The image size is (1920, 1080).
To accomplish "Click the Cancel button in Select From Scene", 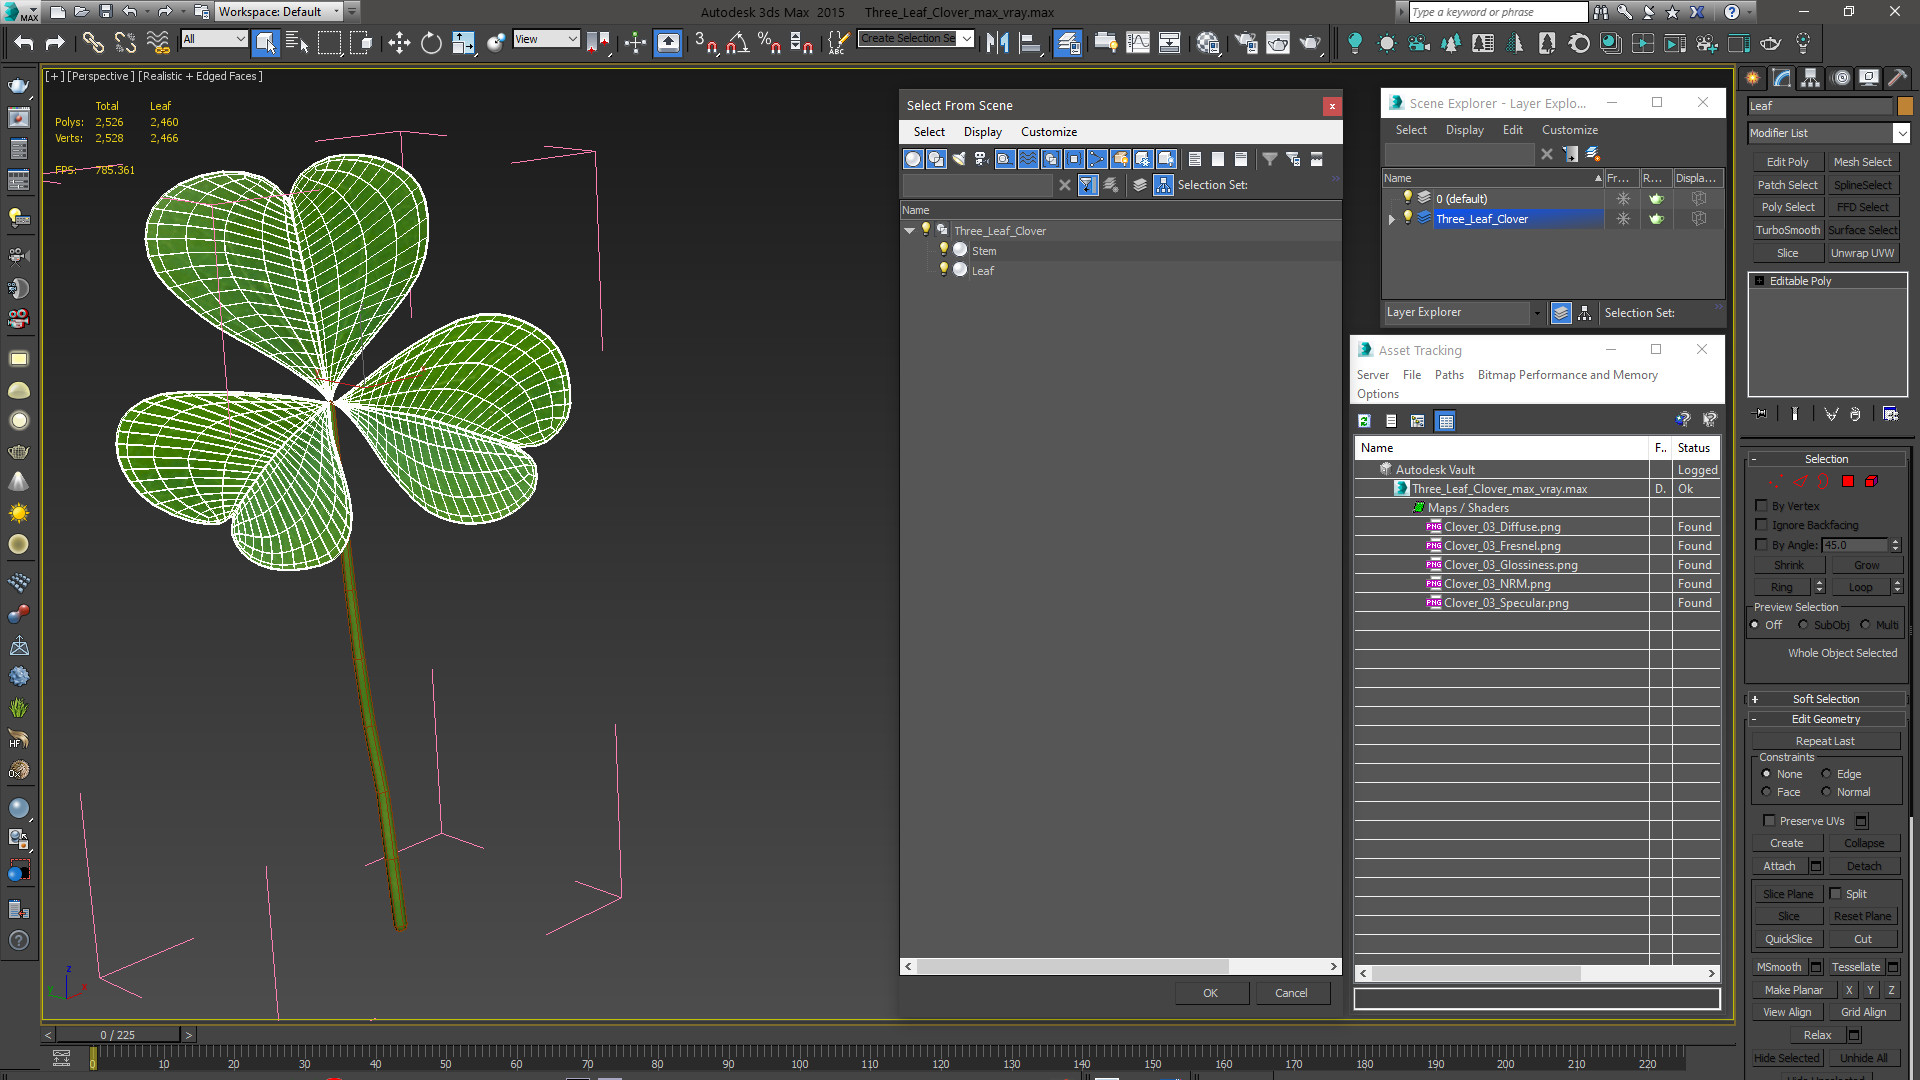I will tap(1291, 993).
